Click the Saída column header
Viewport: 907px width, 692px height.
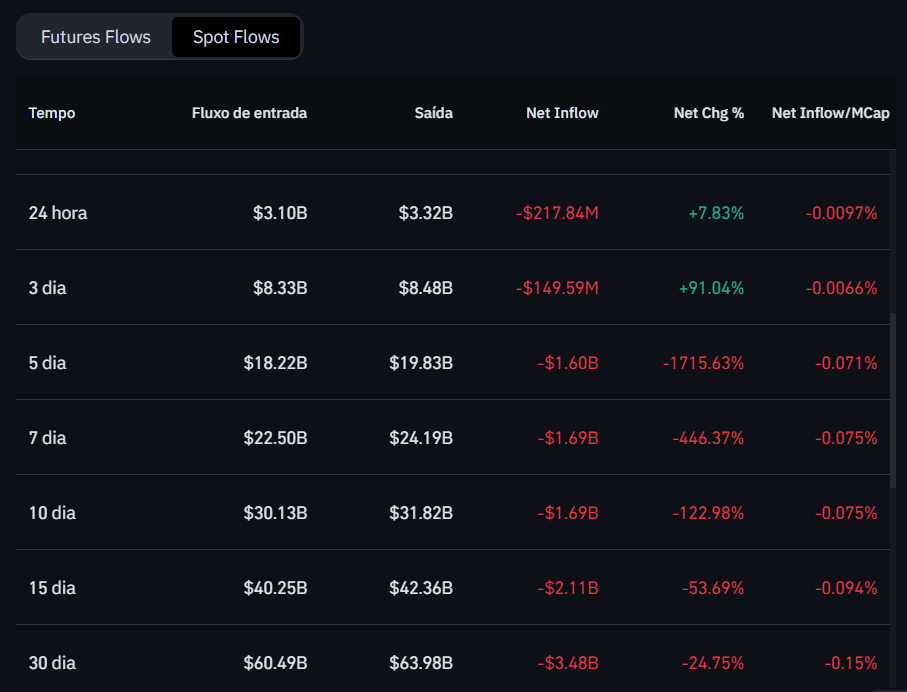[x=434, y=113]
